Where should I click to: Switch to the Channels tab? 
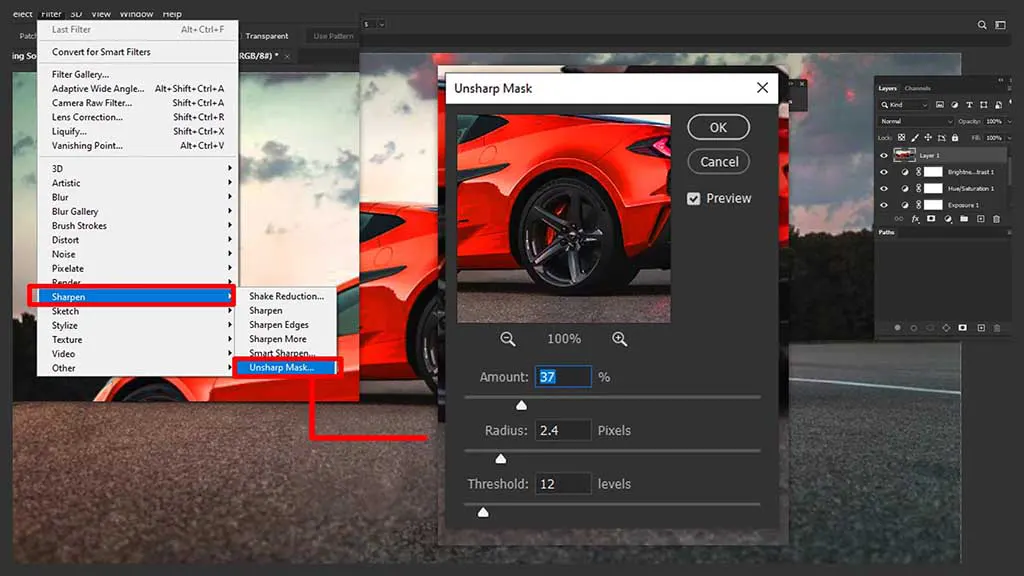click(x=917, y=88)
